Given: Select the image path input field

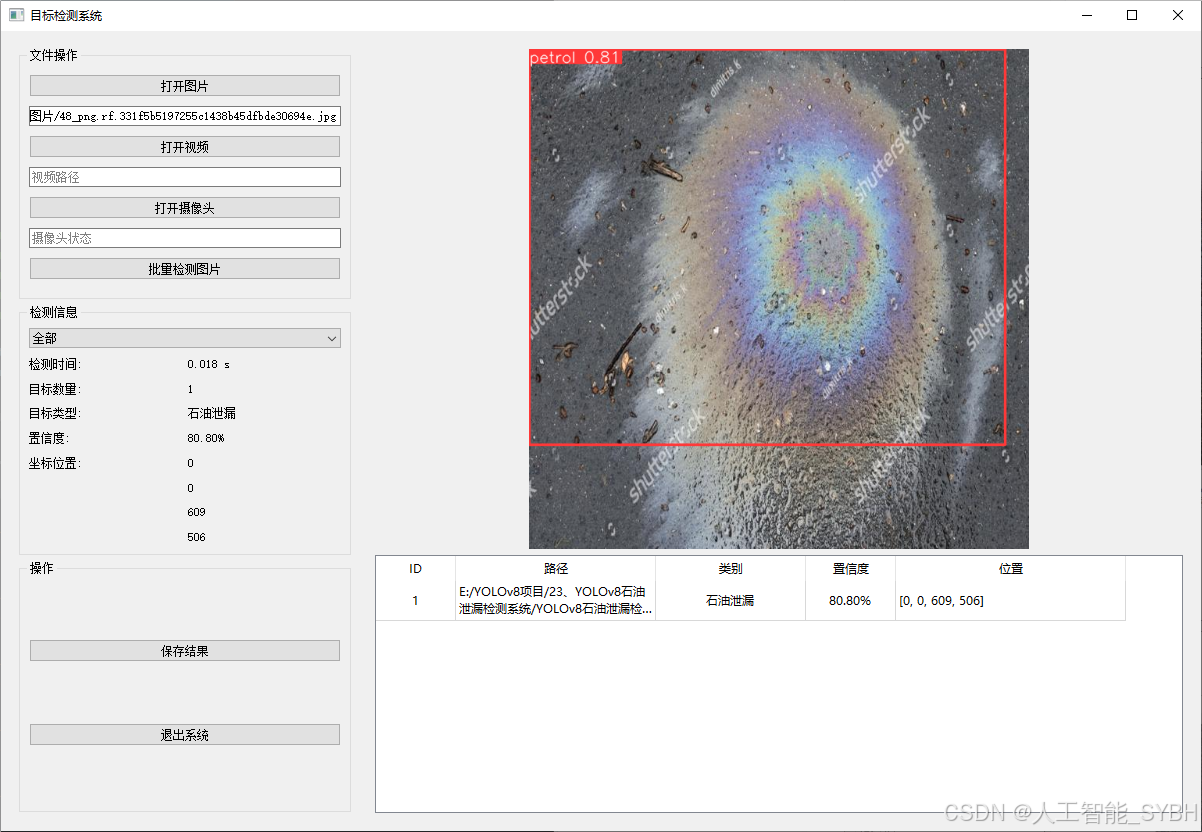Looking at the screenshot, I should pos(185,116).
